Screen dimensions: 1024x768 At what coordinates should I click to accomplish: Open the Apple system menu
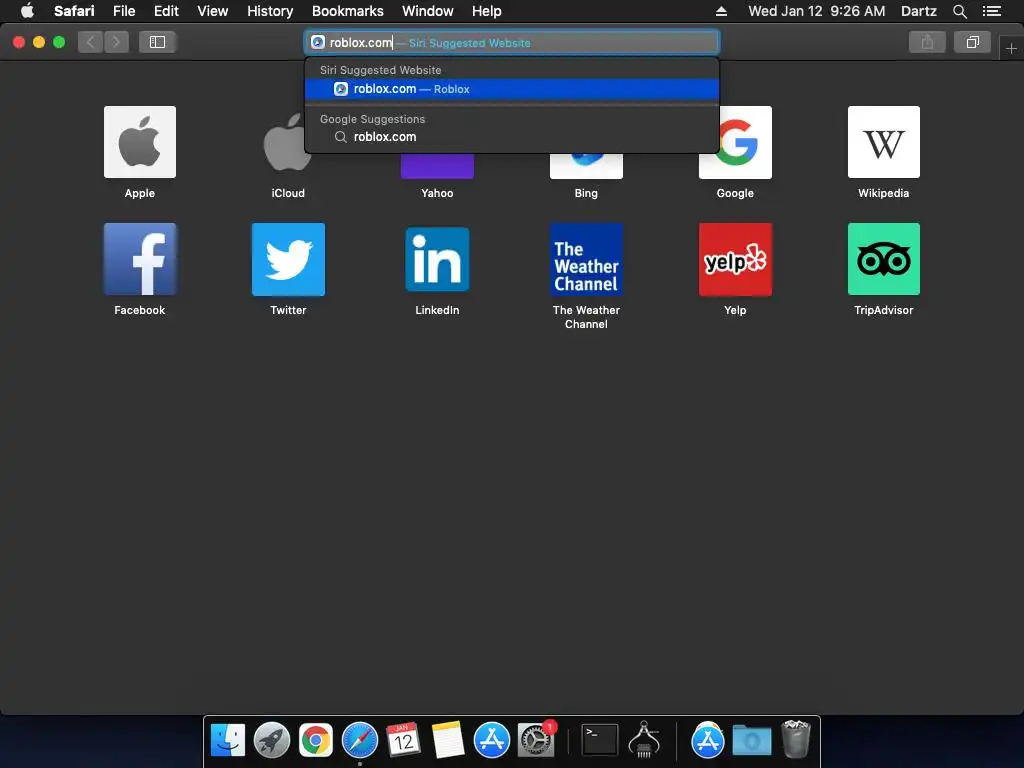click(27, 10)
